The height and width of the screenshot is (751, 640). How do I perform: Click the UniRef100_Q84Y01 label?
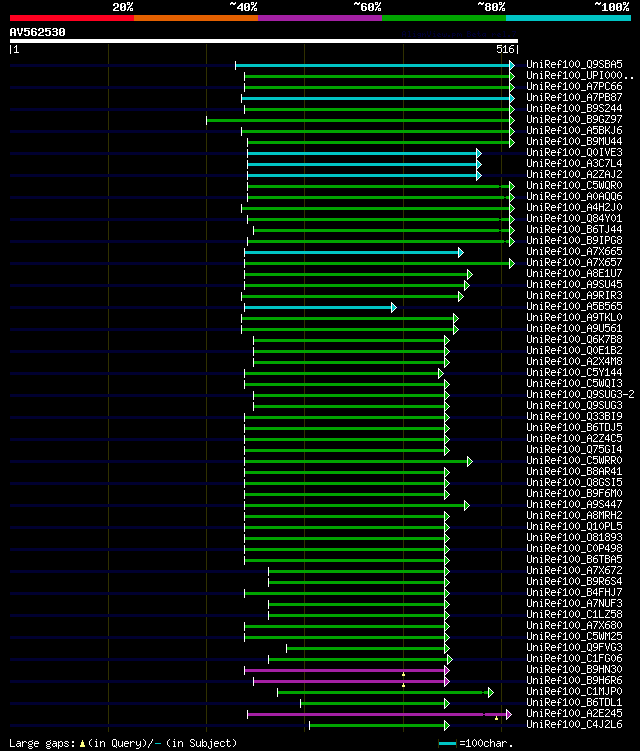[574, 218]
